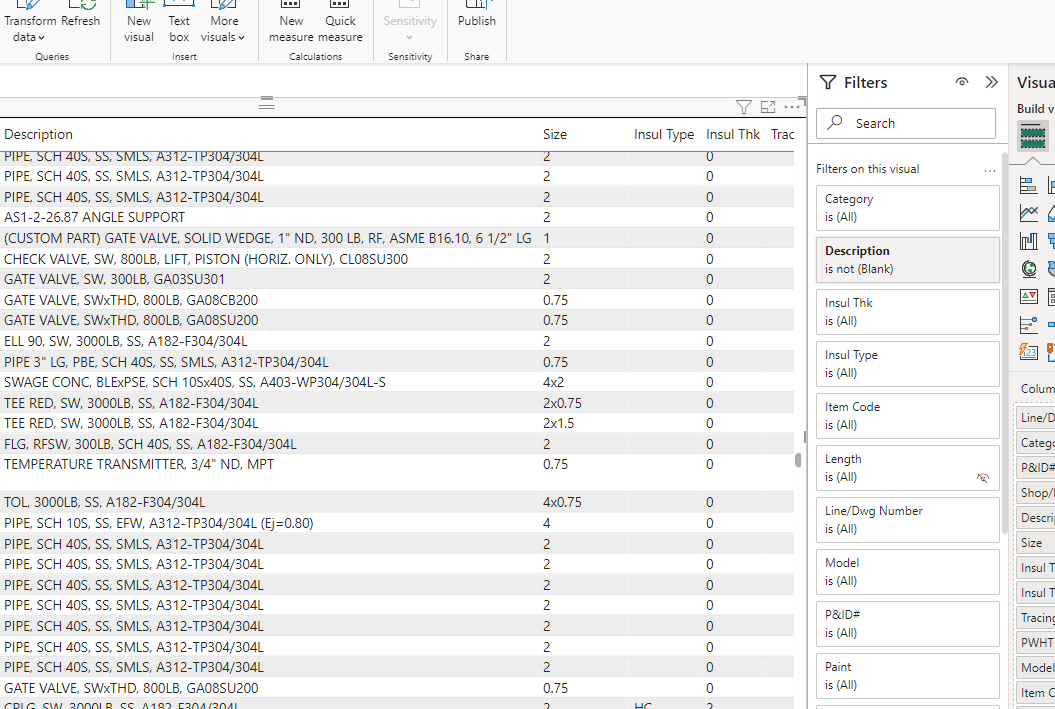The image size is (1055, 709).
Task: Collapse the Filters pane with the chevron
Action: (991, 82)
